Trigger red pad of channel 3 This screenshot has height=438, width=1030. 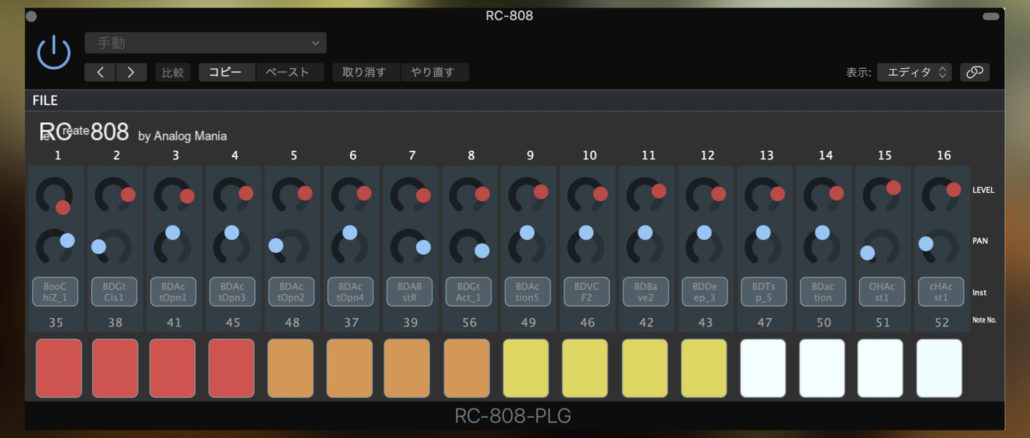[x=173, y=368]
